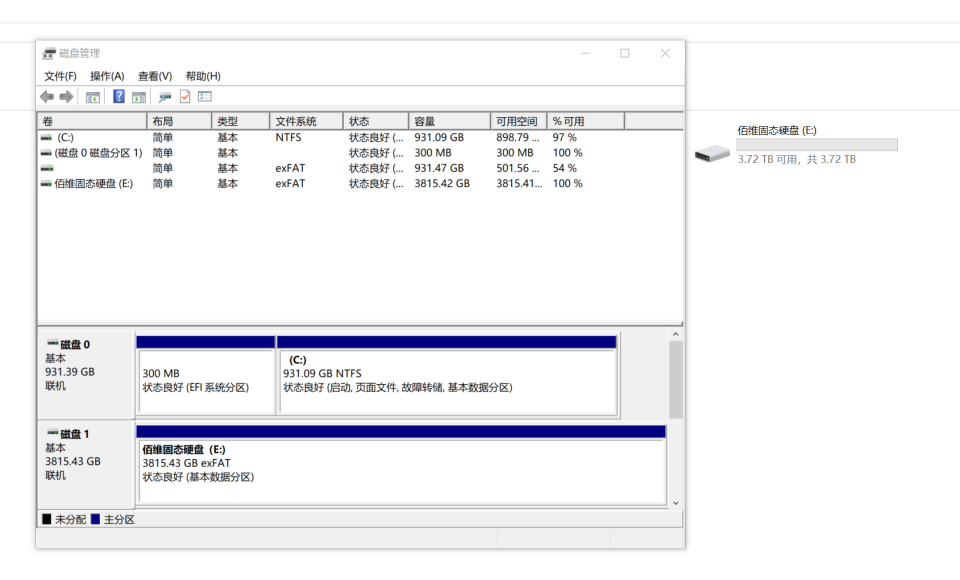Toggle the action pane toolbar icon
The height and width of the screenshot is (580, 960).
click(x=139, y=97)
